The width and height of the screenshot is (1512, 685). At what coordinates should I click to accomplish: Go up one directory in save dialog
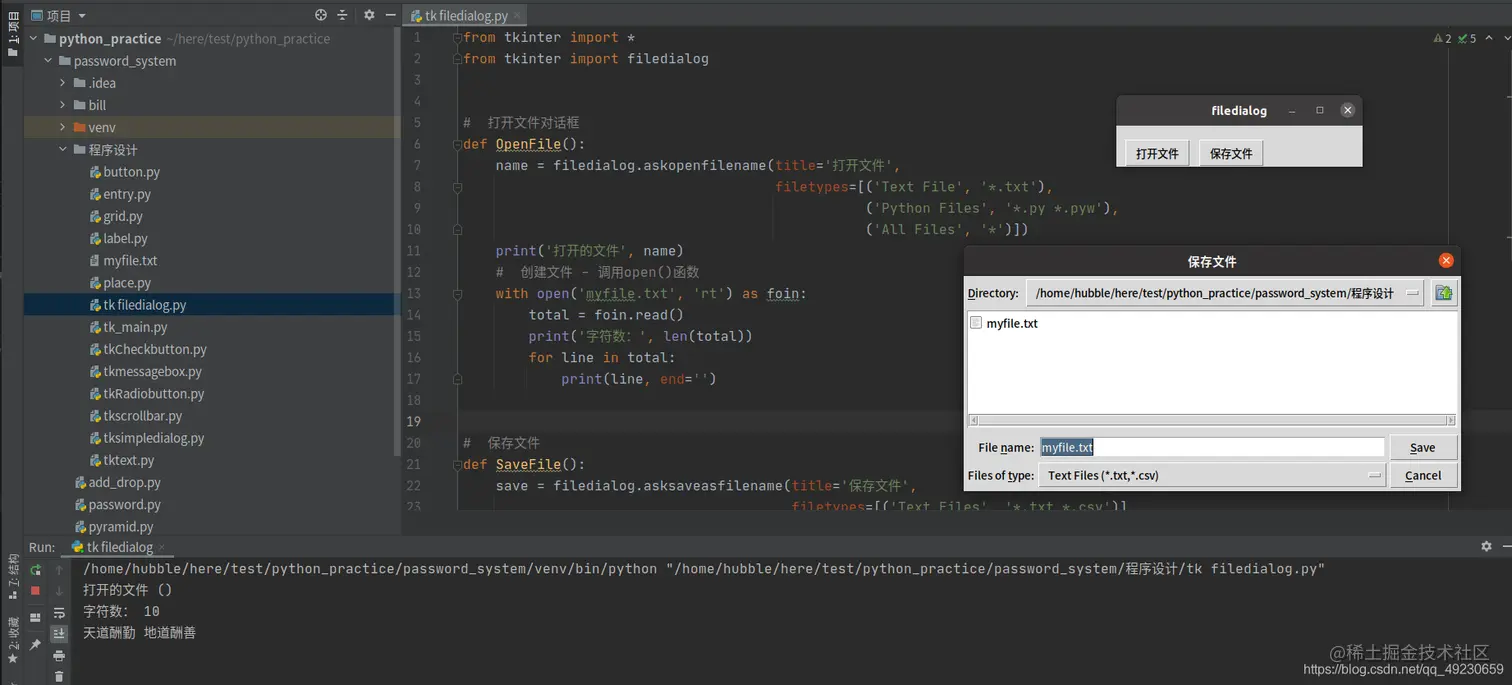(x=1443, y=293)
